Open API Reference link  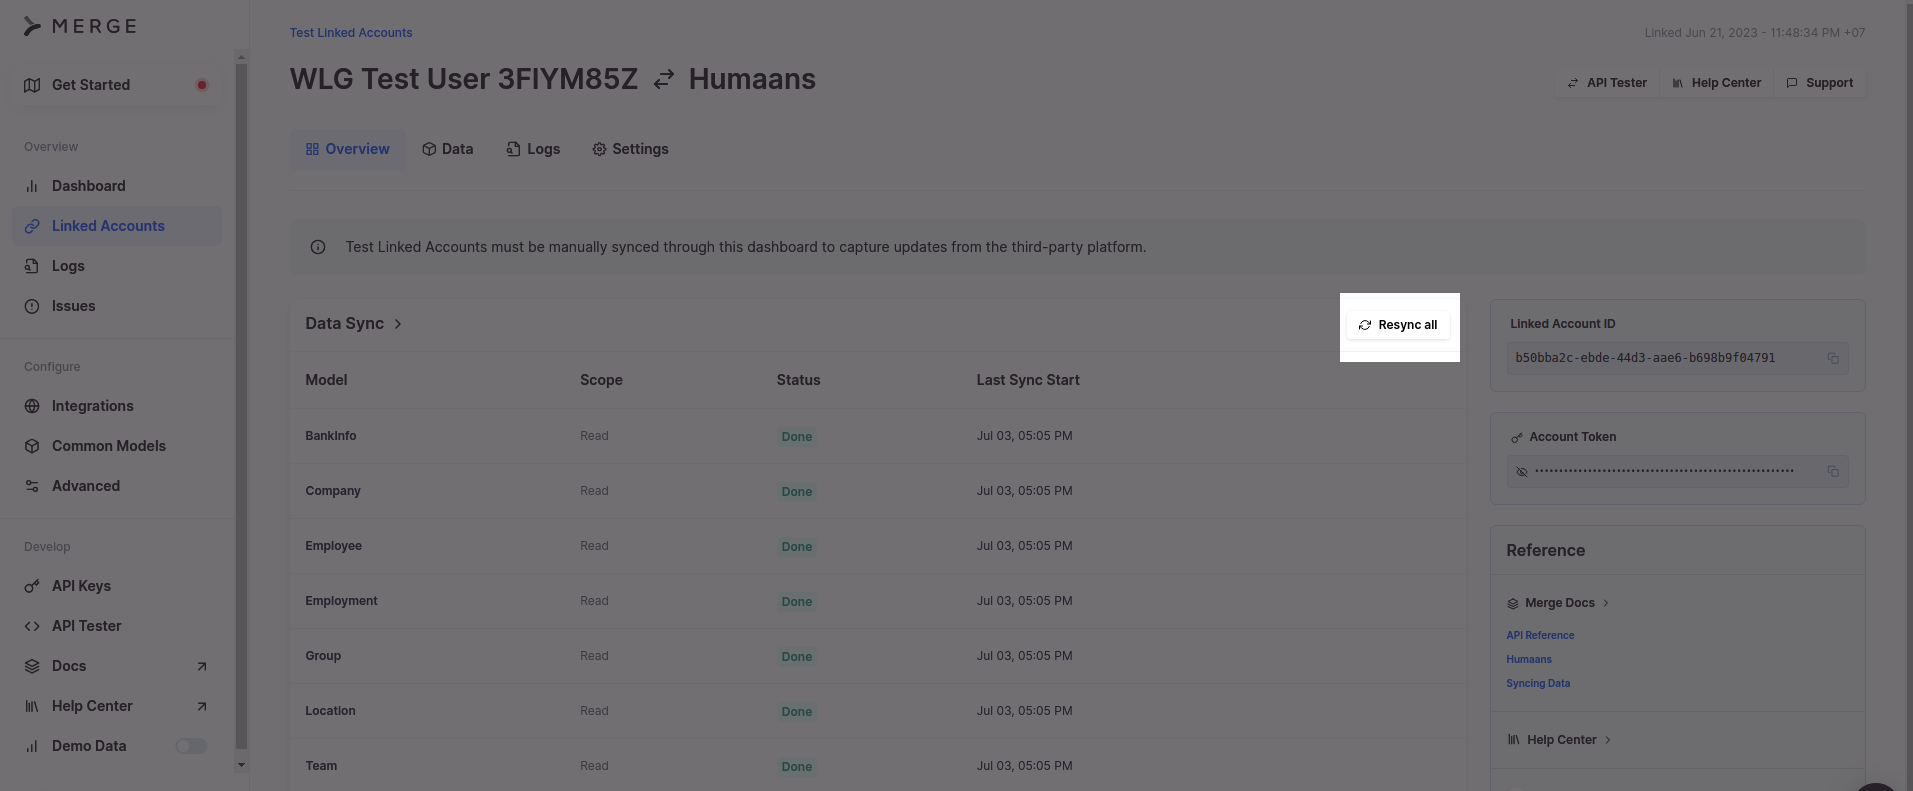click(1540, 635)
